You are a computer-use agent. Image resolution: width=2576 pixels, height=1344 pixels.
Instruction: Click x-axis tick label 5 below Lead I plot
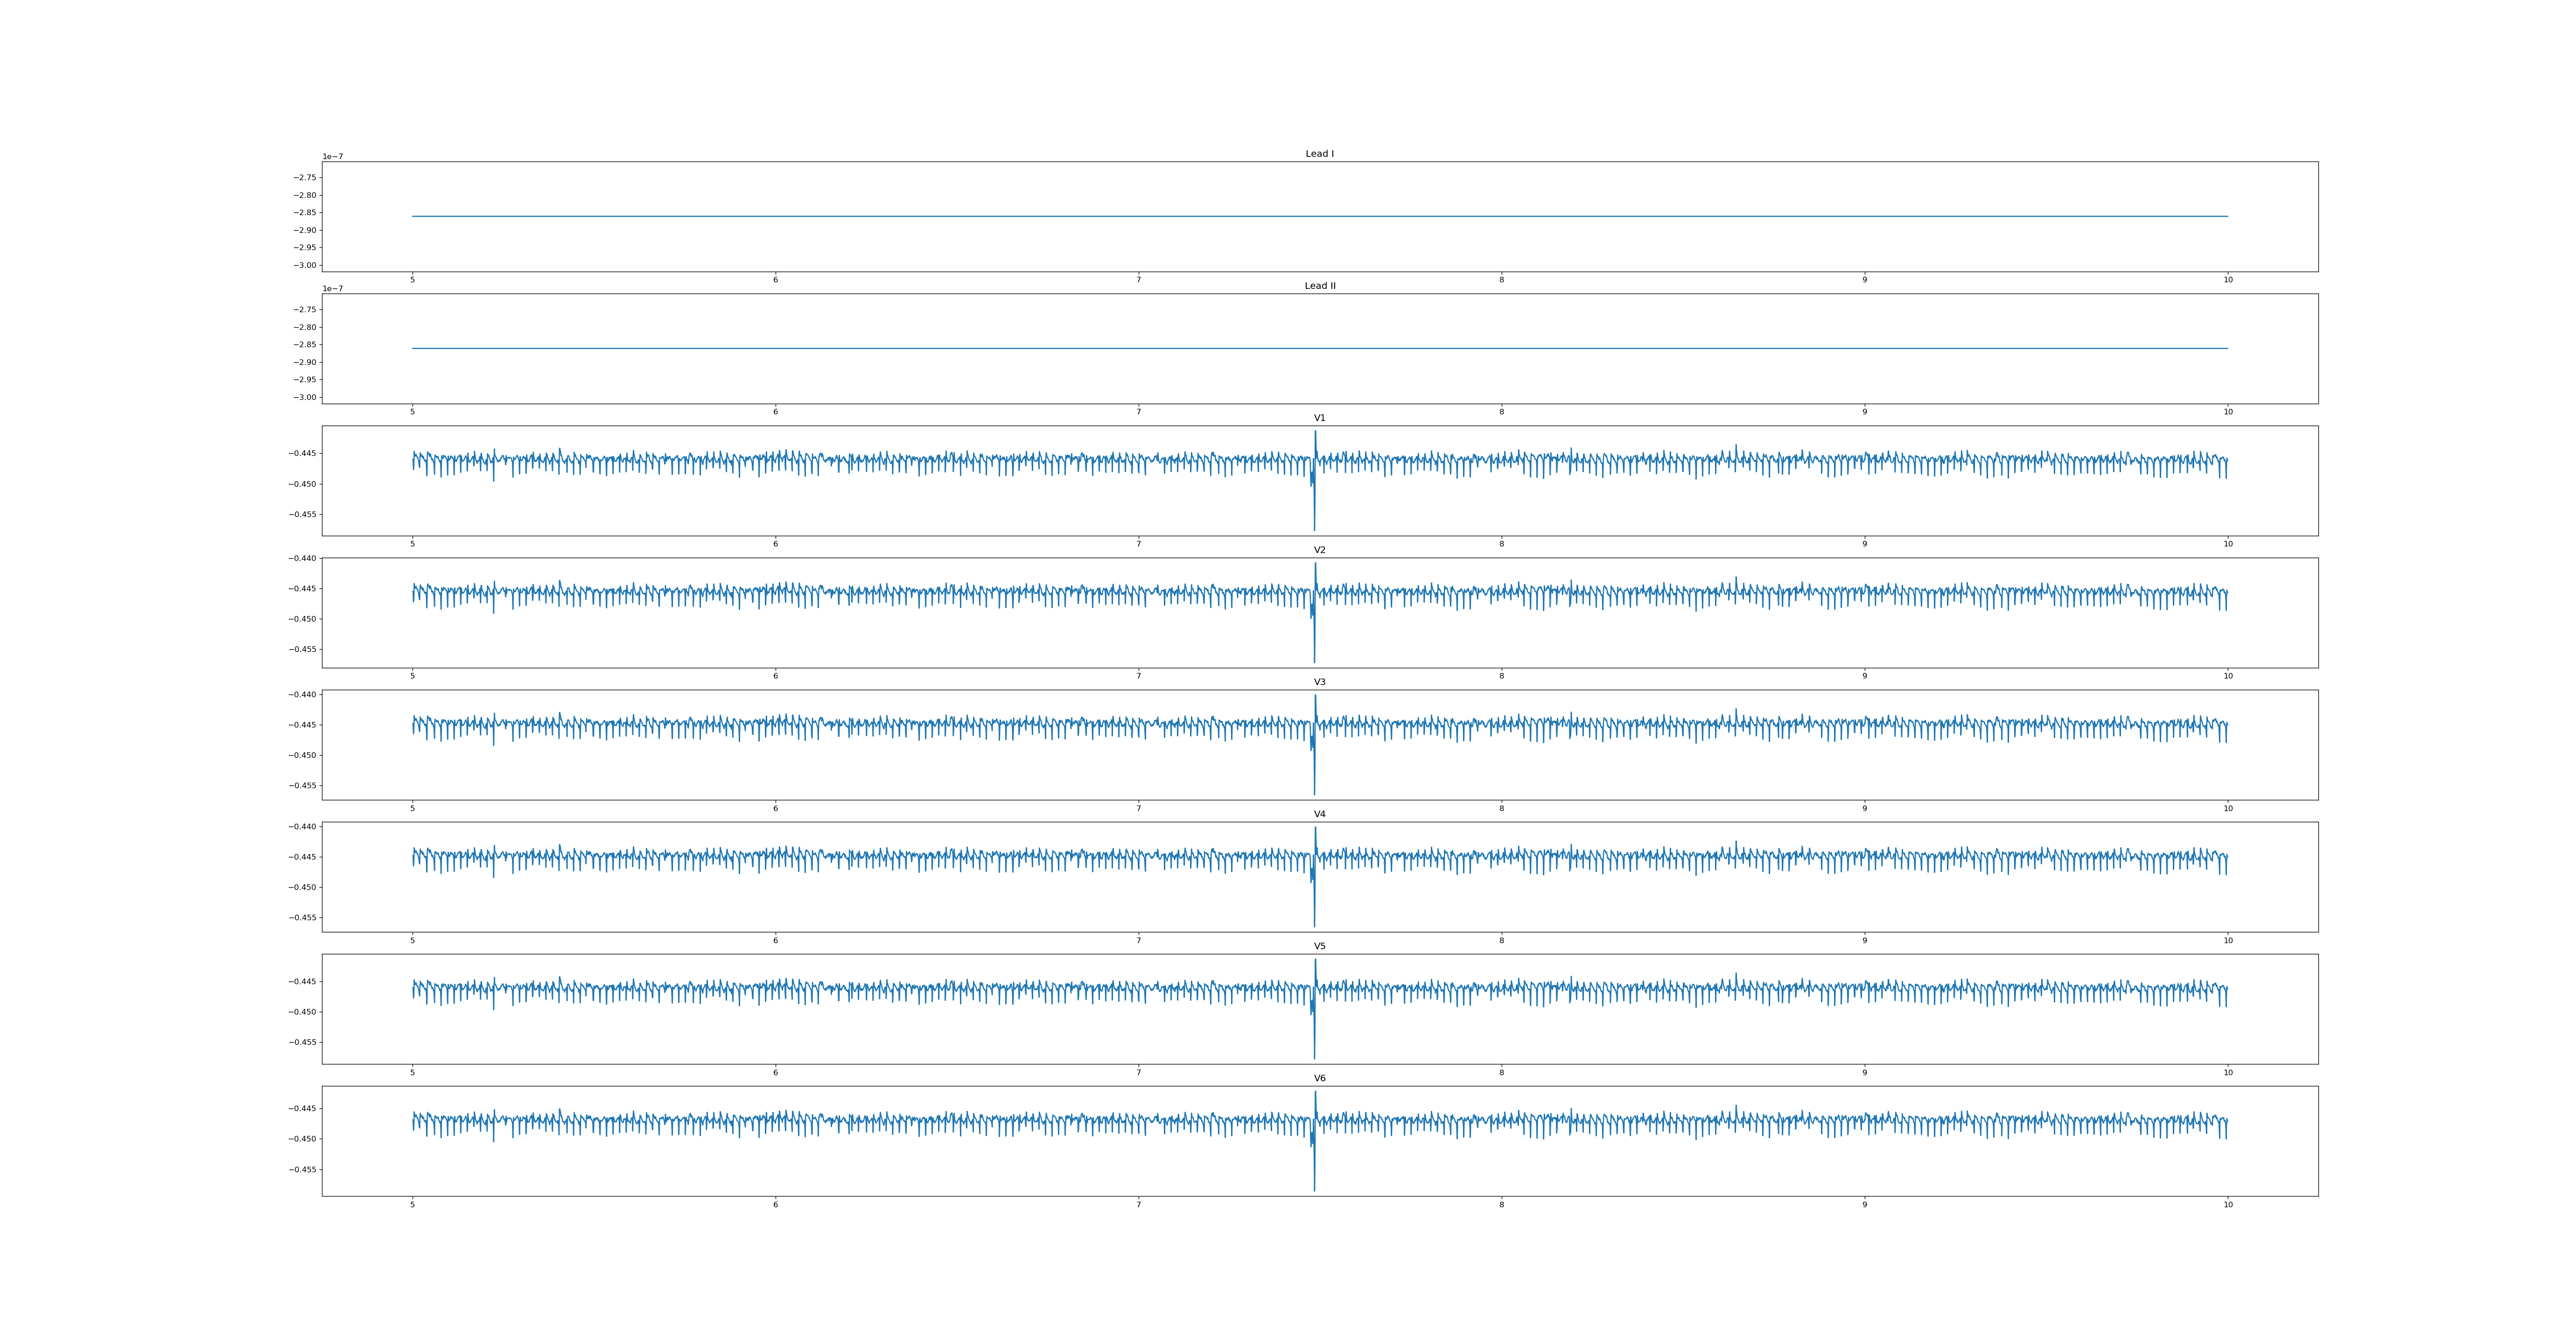coord(412,280)
